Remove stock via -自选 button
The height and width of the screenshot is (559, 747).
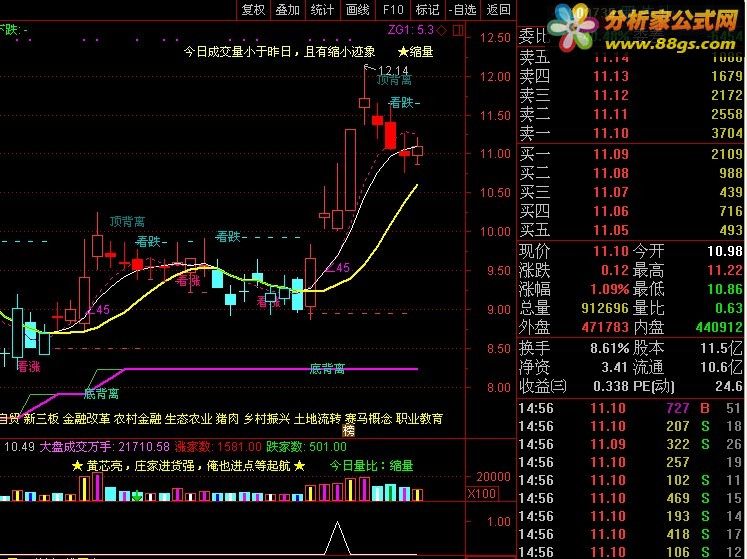(463, 10)
